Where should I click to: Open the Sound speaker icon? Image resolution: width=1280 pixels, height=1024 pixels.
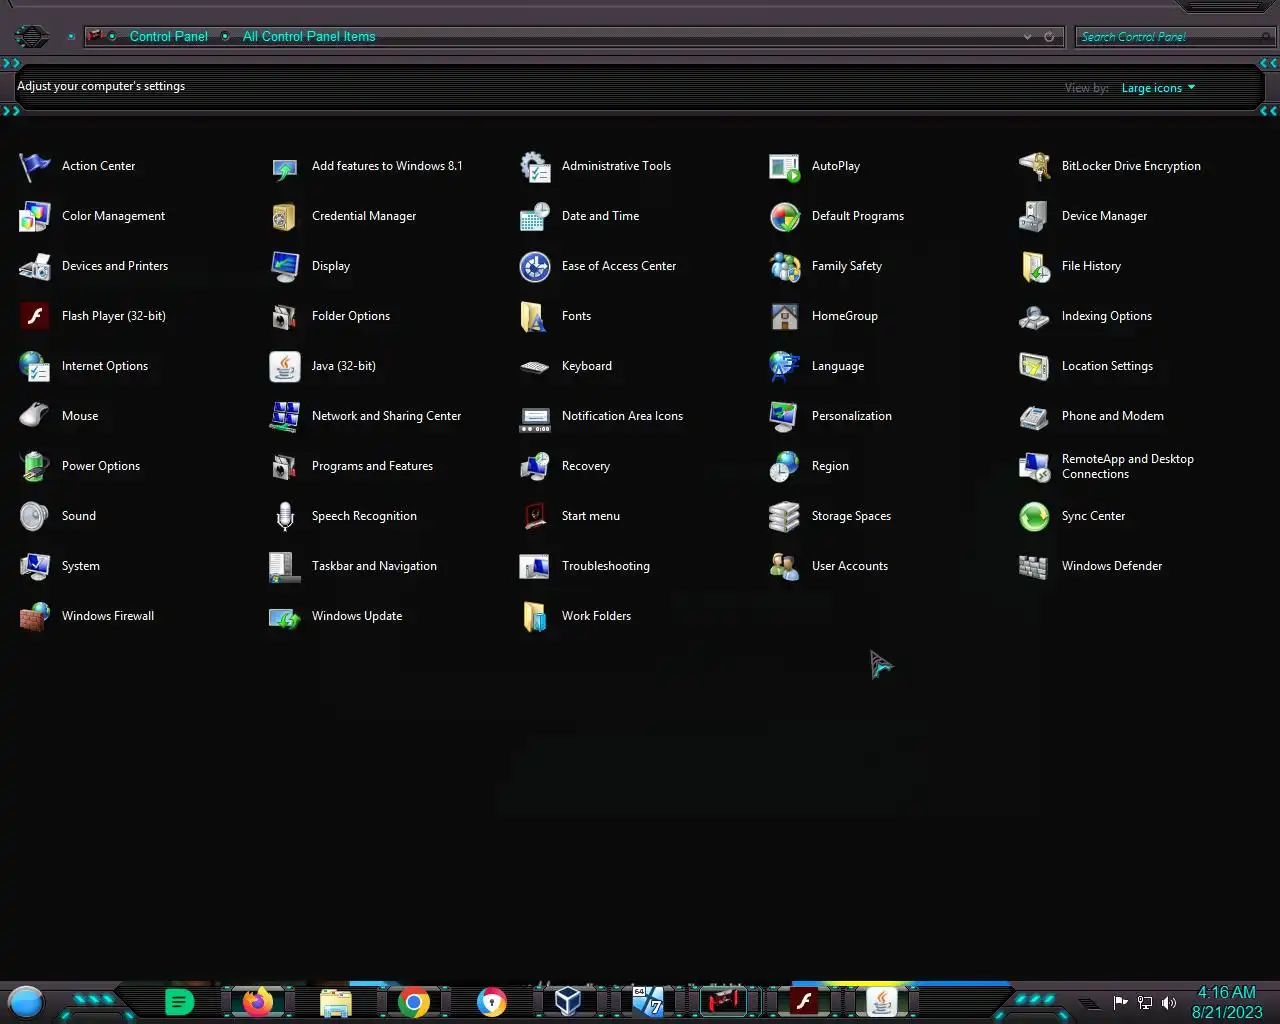(x=35, y=516)
